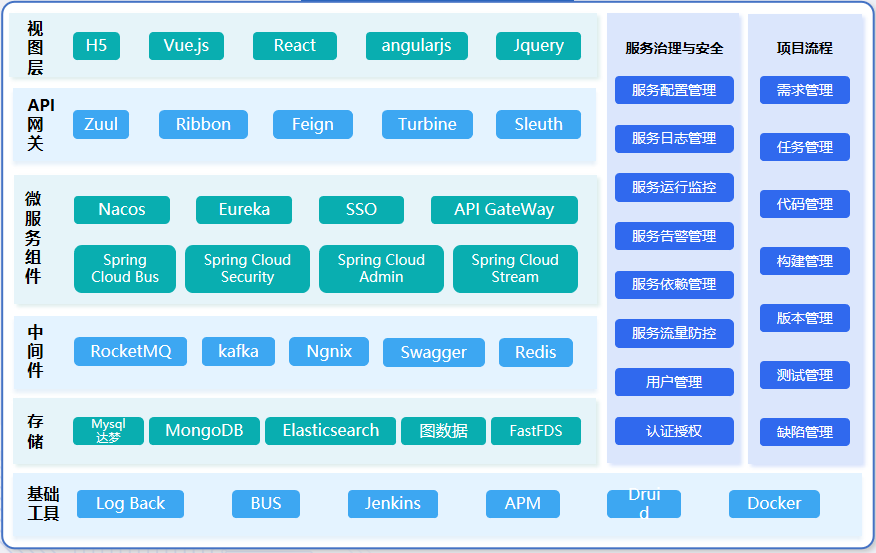Select 版本管理
Image resolution: width=876 pixels, height=553 pixels.
click(805, 318)
